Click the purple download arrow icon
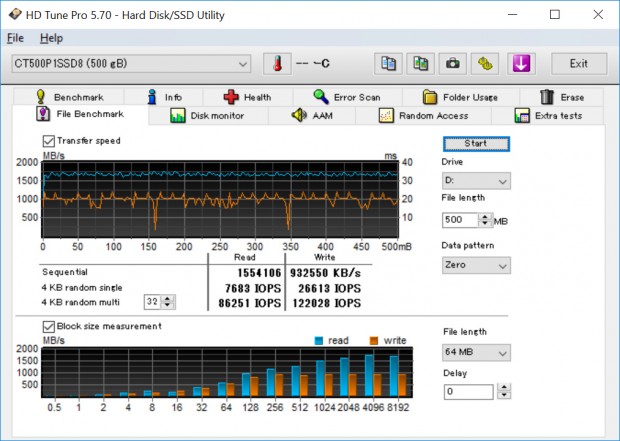Image resolution: width=620 pixels, height=441 pixels. click(522, 64)
